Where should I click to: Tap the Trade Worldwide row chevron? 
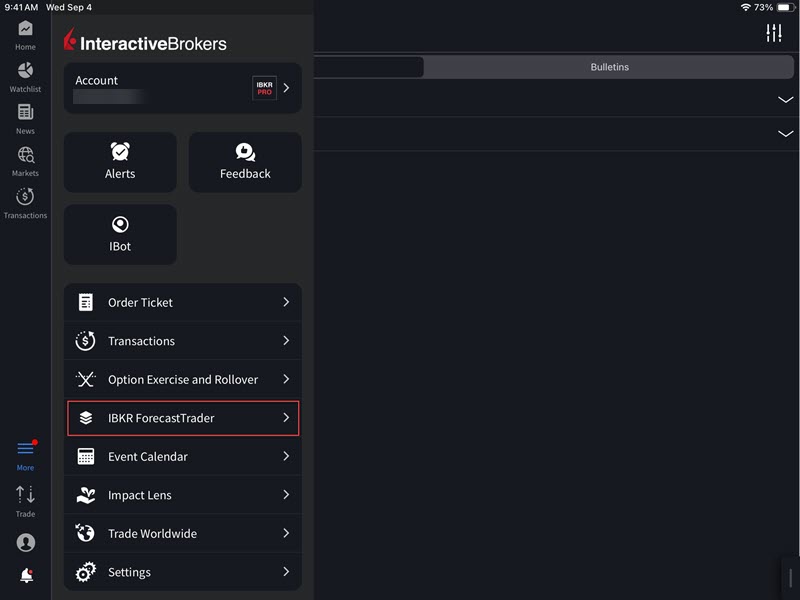[286, 533]
